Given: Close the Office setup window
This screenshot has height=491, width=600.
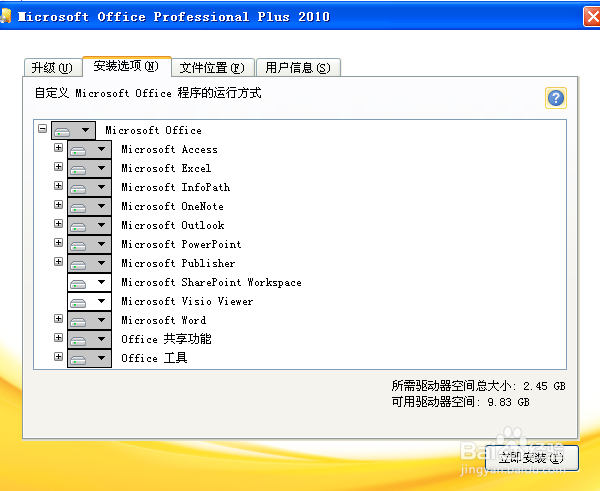Looking at the screenshot, I should [592, 16].
